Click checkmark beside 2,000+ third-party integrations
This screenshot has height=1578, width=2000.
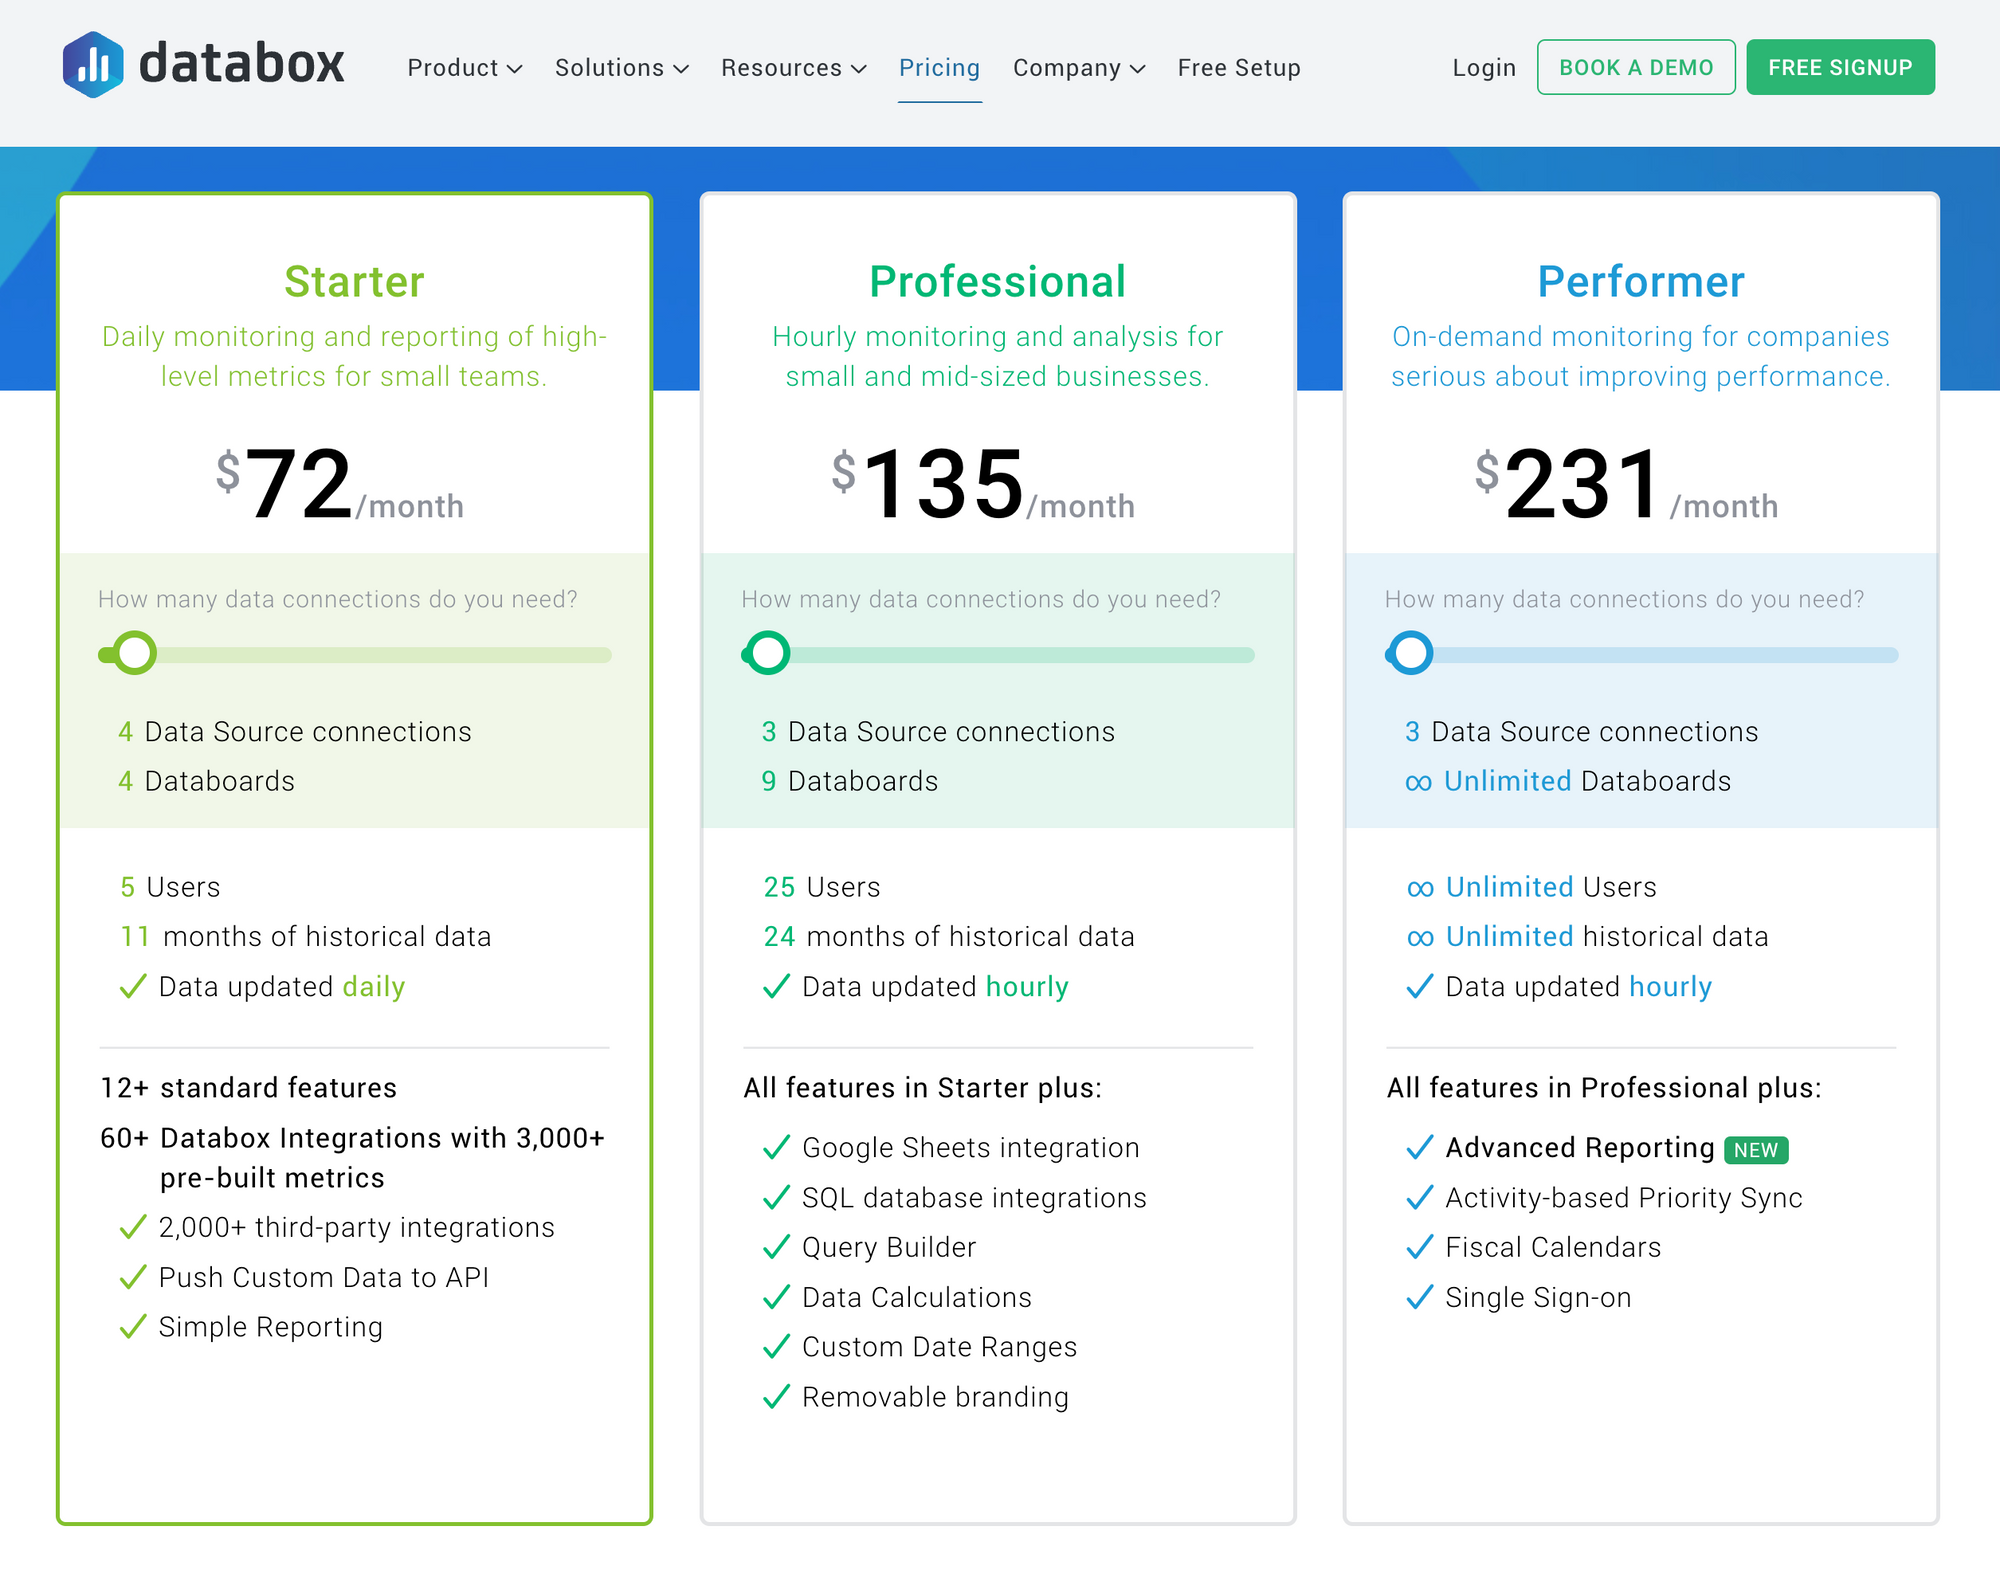click(133, 1227)
